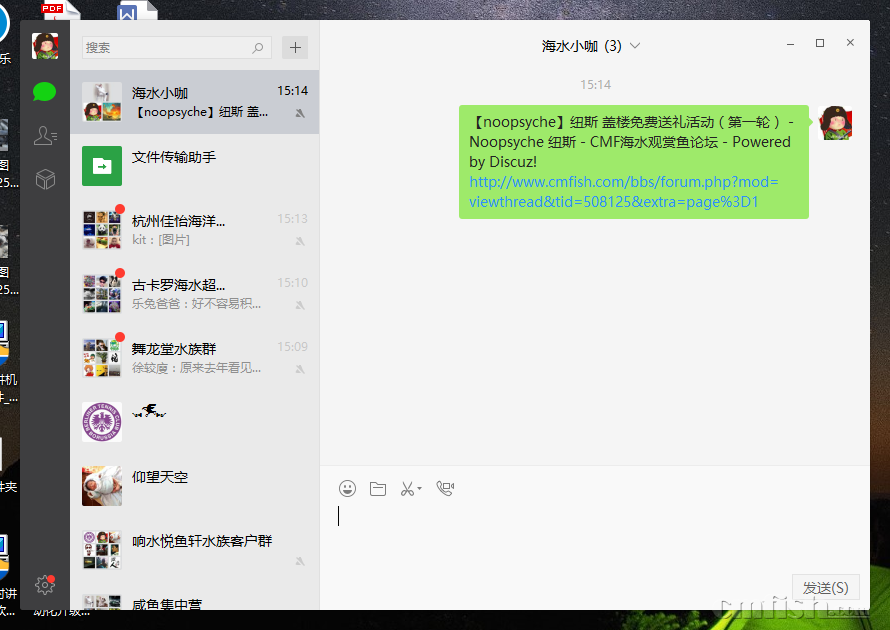Start a voice or video call
The height and width of the screenshot is (630, 890).
[x=445, y=489]
